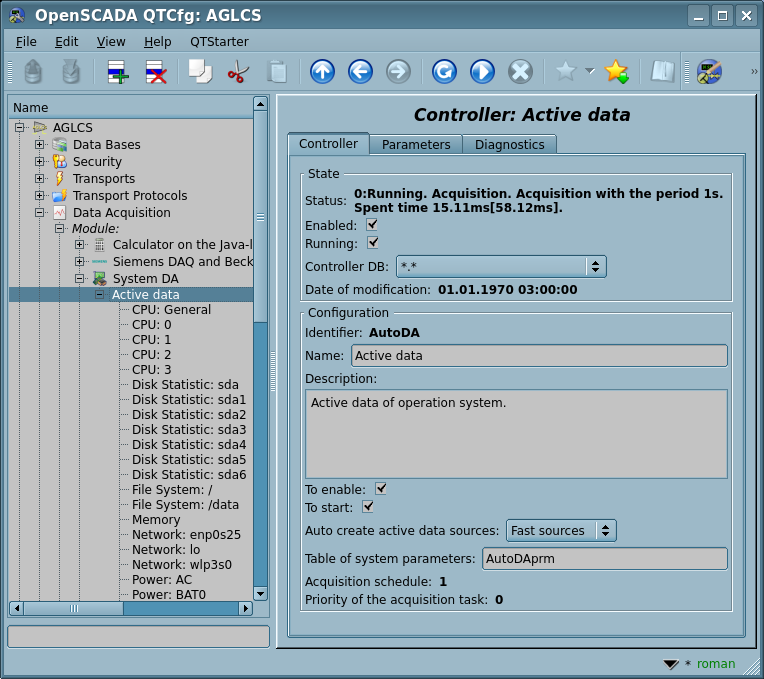Open the Controller DB combo box
764x679 pixels.
pyautogui.click(x=501, y=266)
